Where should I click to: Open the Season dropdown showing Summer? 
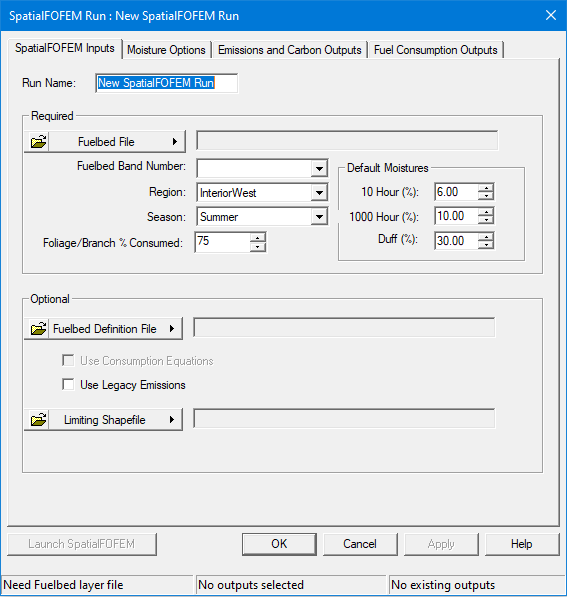319,217
